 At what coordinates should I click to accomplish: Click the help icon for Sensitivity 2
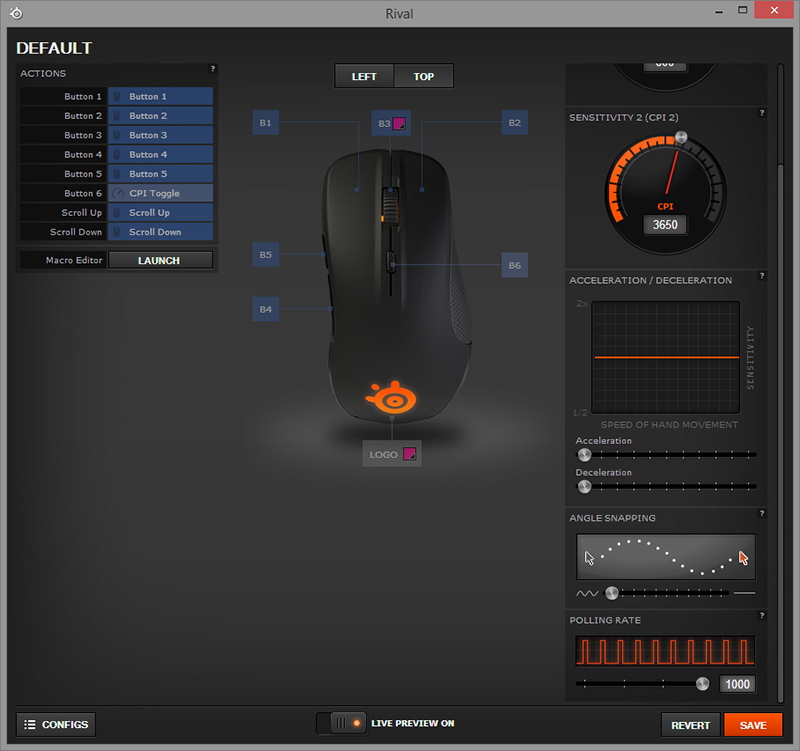762,113
